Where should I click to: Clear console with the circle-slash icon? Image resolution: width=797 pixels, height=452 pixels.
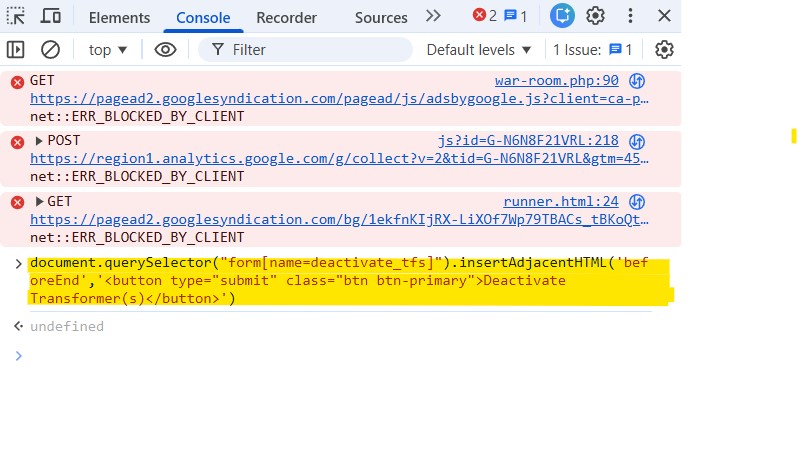(x=50, y=50)
